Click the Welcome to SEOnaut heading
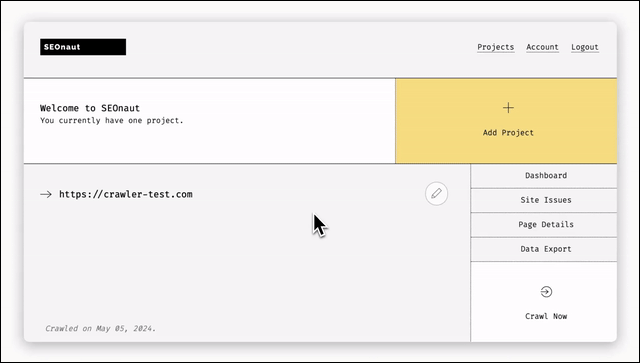The image size is (640, 363). tap(90, 108)
